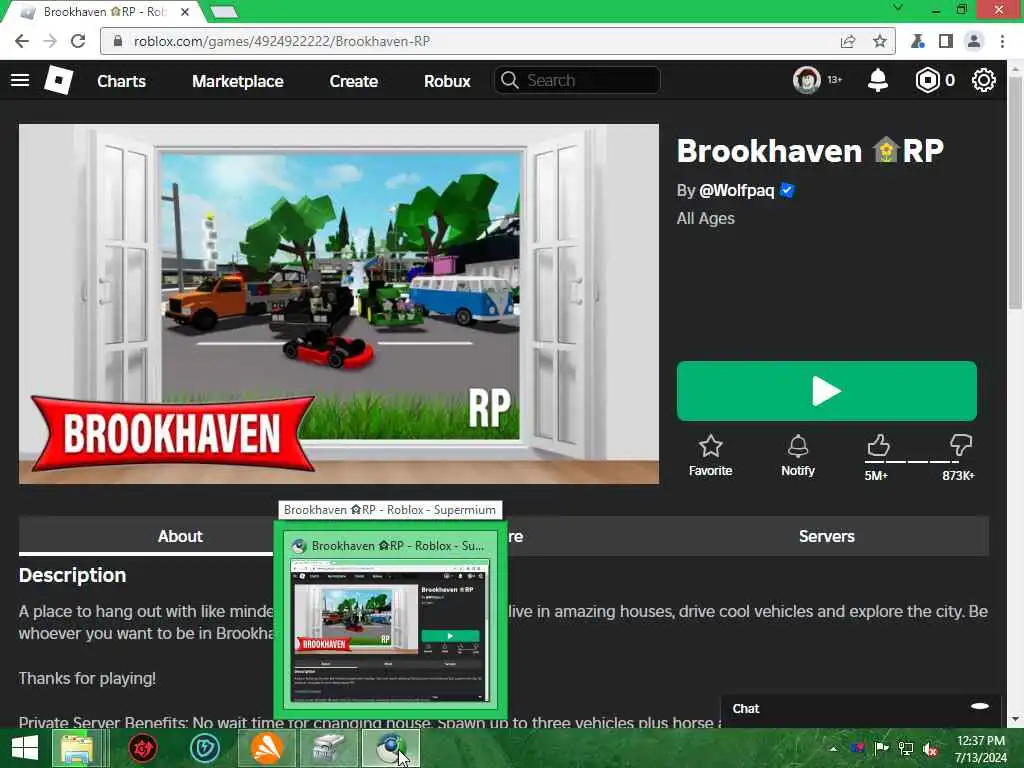Screen dimensions: 1024x768
Task: Open the browser profile icon
Action: click(x=974, y=41)
